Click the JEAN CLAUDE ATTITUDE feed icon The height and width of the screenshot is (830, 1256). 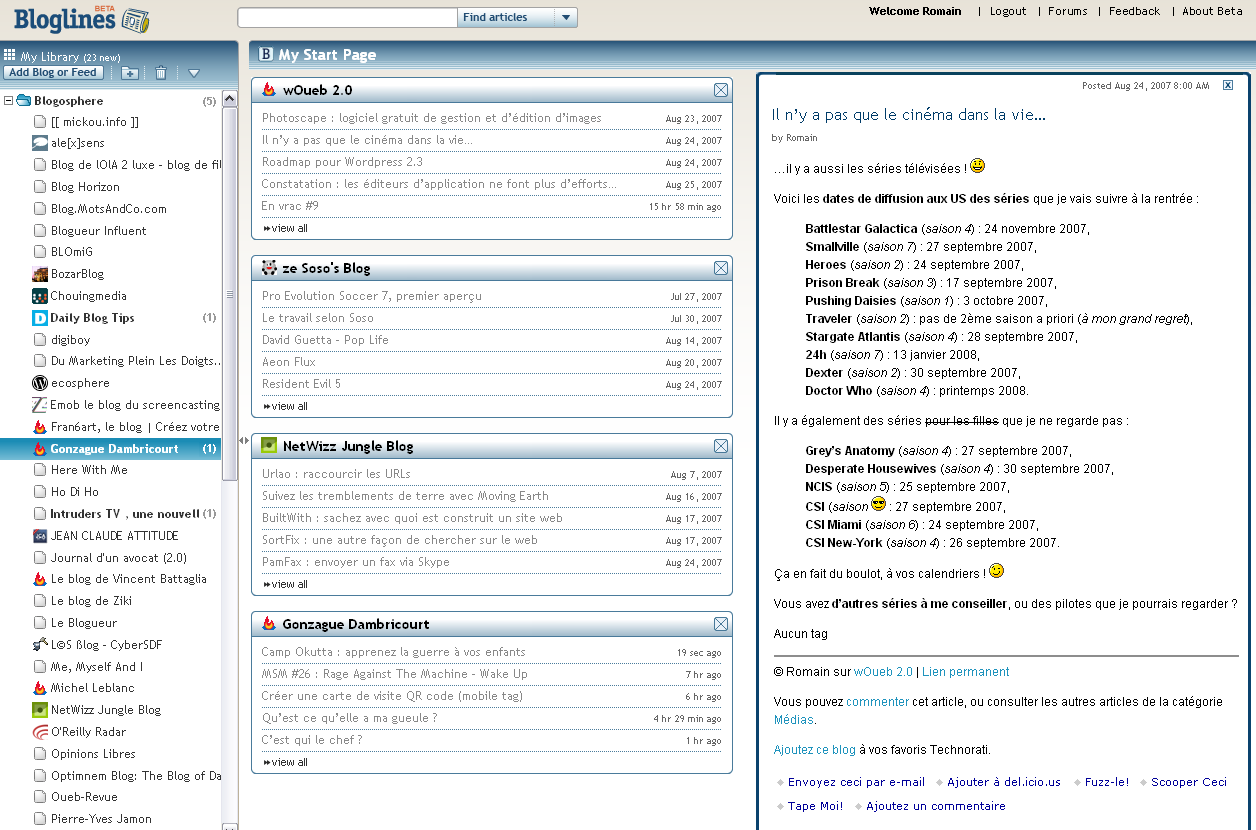coord(40,536)
